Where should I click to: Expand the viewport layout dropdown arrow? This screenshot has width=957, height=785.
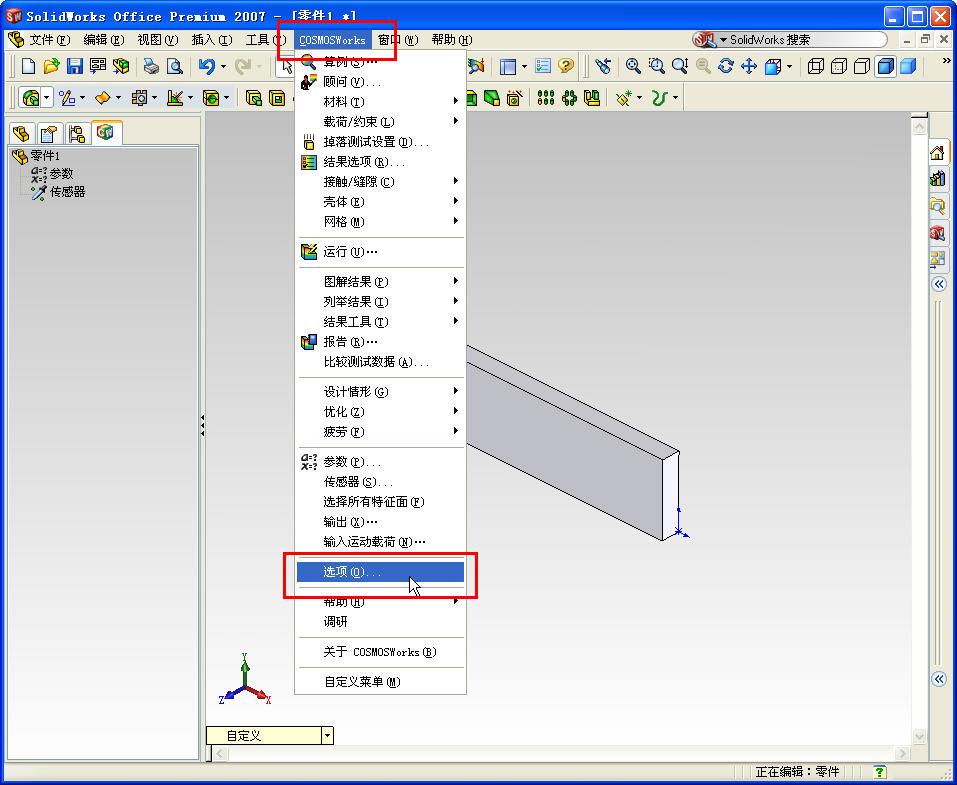(x=524, y=66)
